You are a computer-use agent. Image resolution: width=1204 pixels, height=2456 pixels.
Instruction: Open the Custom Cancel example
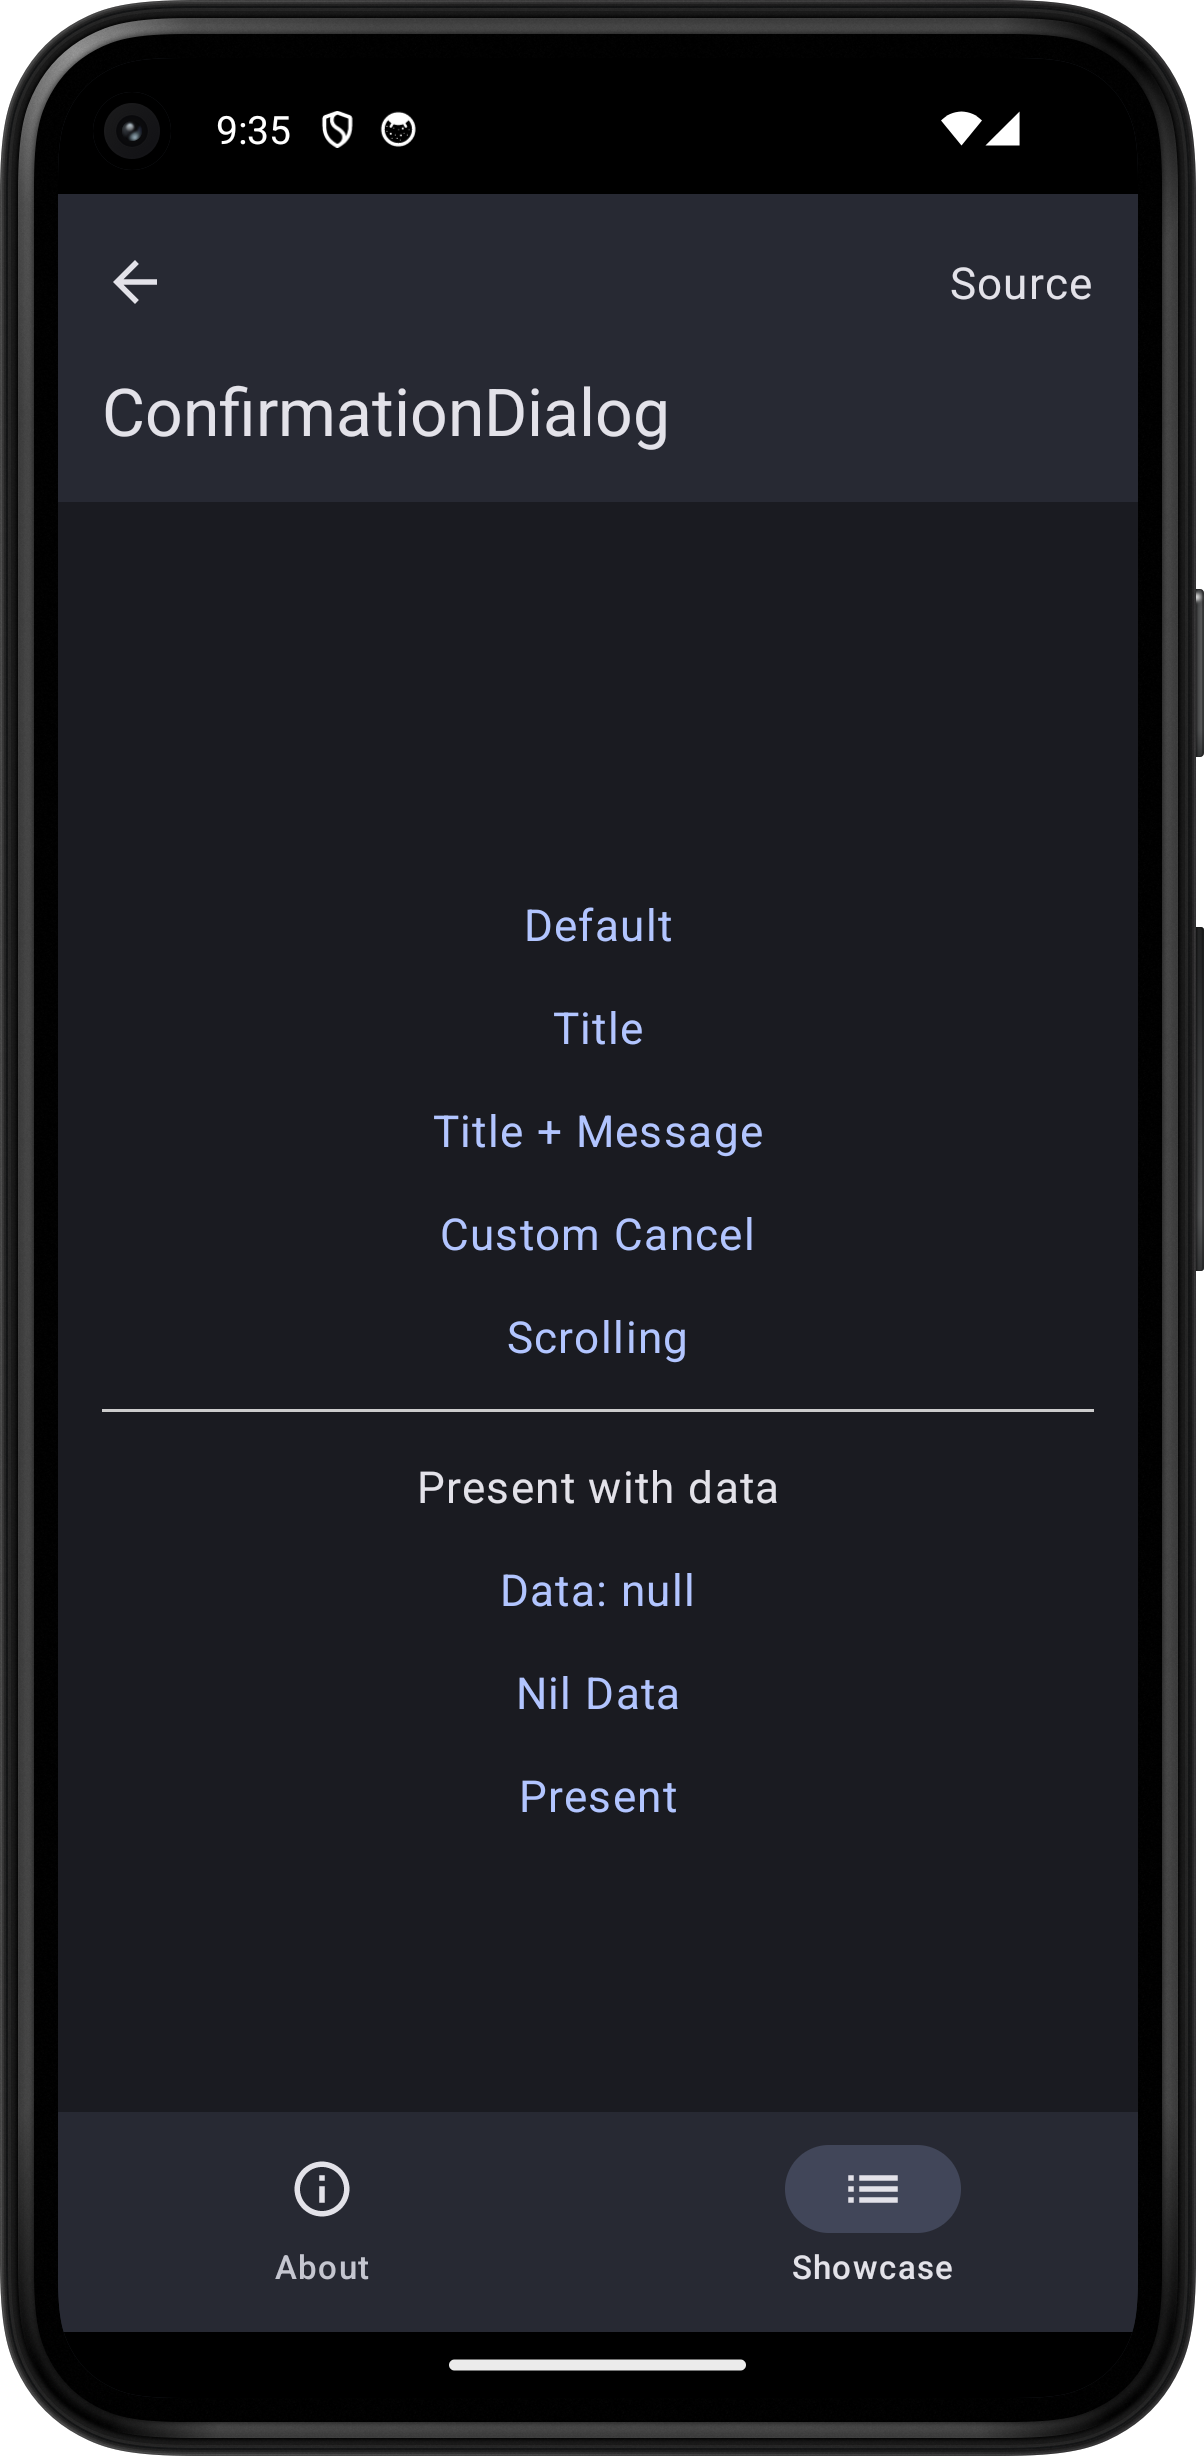coord(598,1234)
